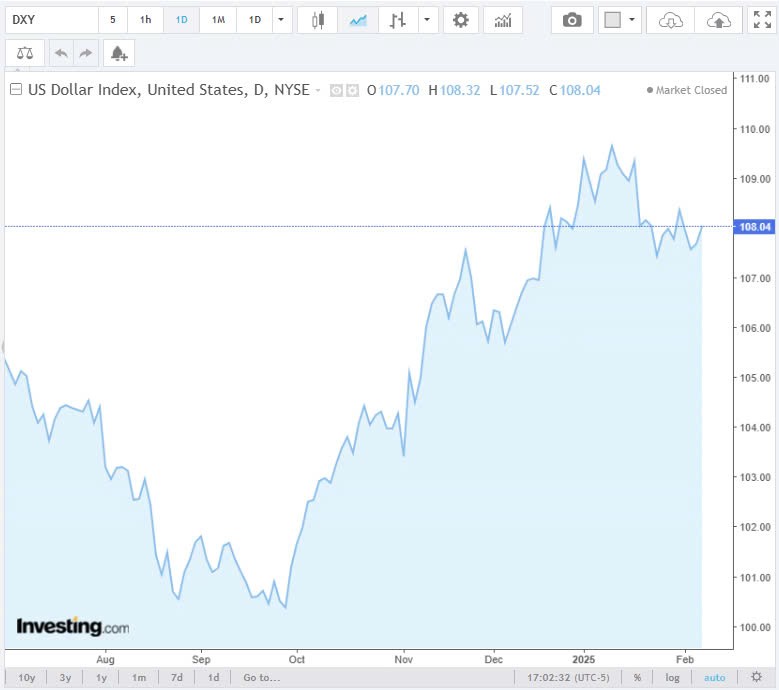Image resolution: width=779 pixels, height=690 pixels.
Task: Open the indicators chart icon
Action: click(503, 20)
